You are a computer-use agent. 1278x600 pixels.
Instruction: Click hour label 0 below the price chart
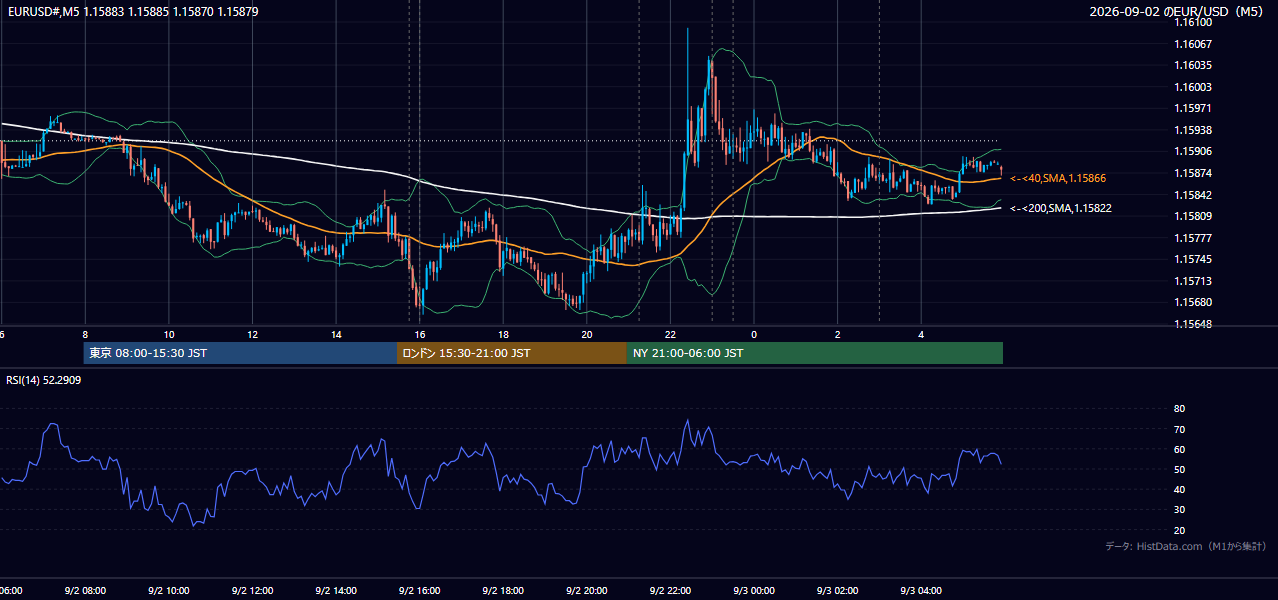pos(754,334)
